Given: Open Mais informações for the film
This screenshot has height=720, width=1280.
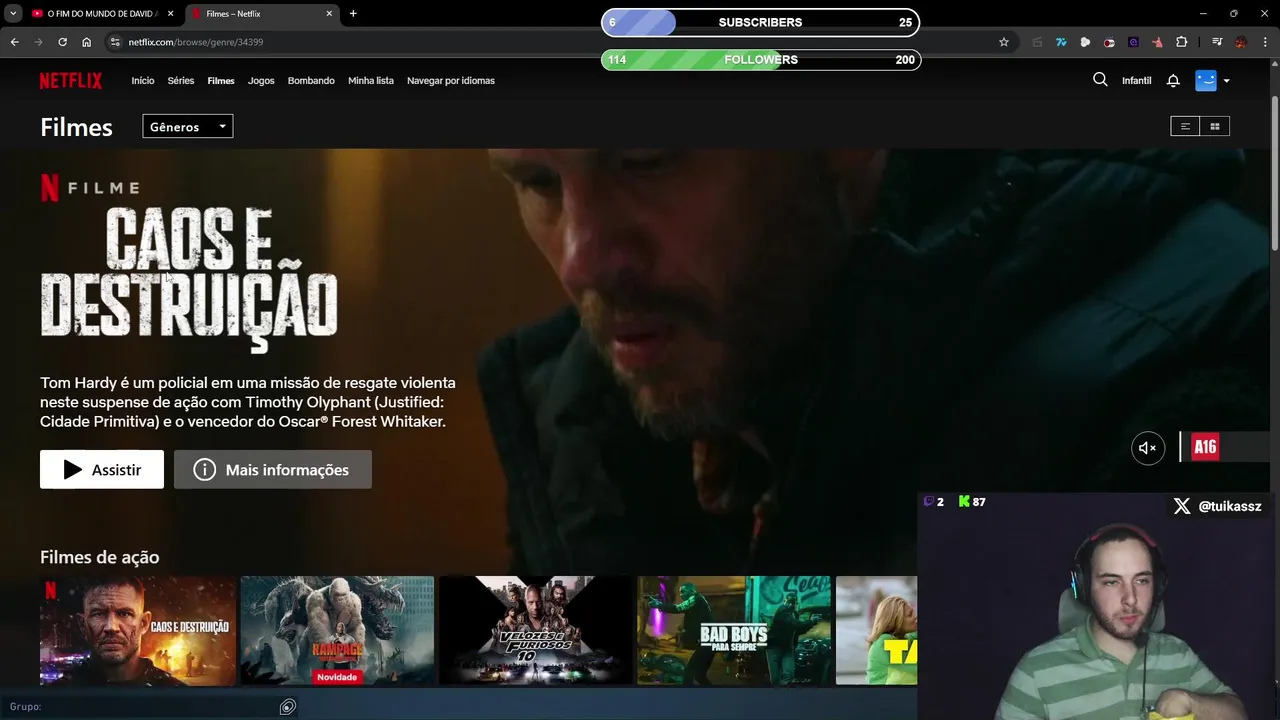Looking at the screenshot, I should tap(273, 470).
